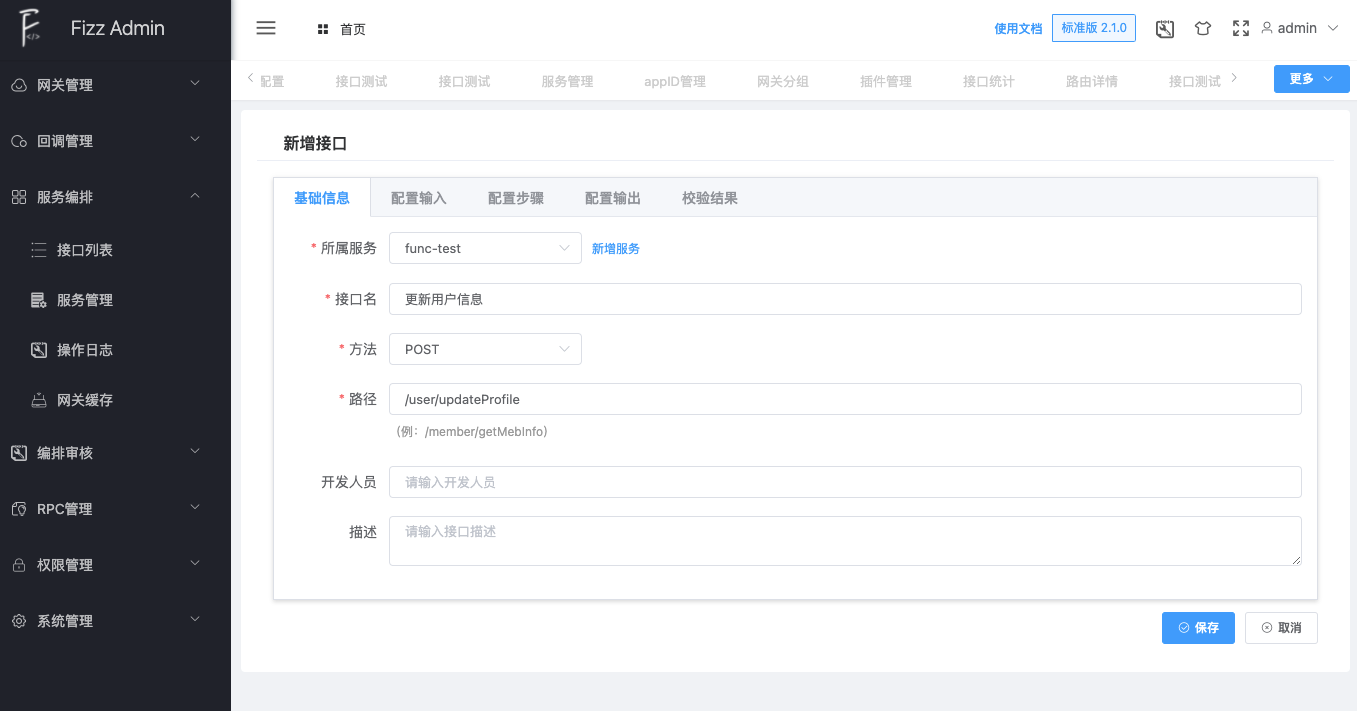The width and height of the screenshot is (1357, 711).
Task: Open 网关缓存 in the sidebar
Action: coord(84,400)
